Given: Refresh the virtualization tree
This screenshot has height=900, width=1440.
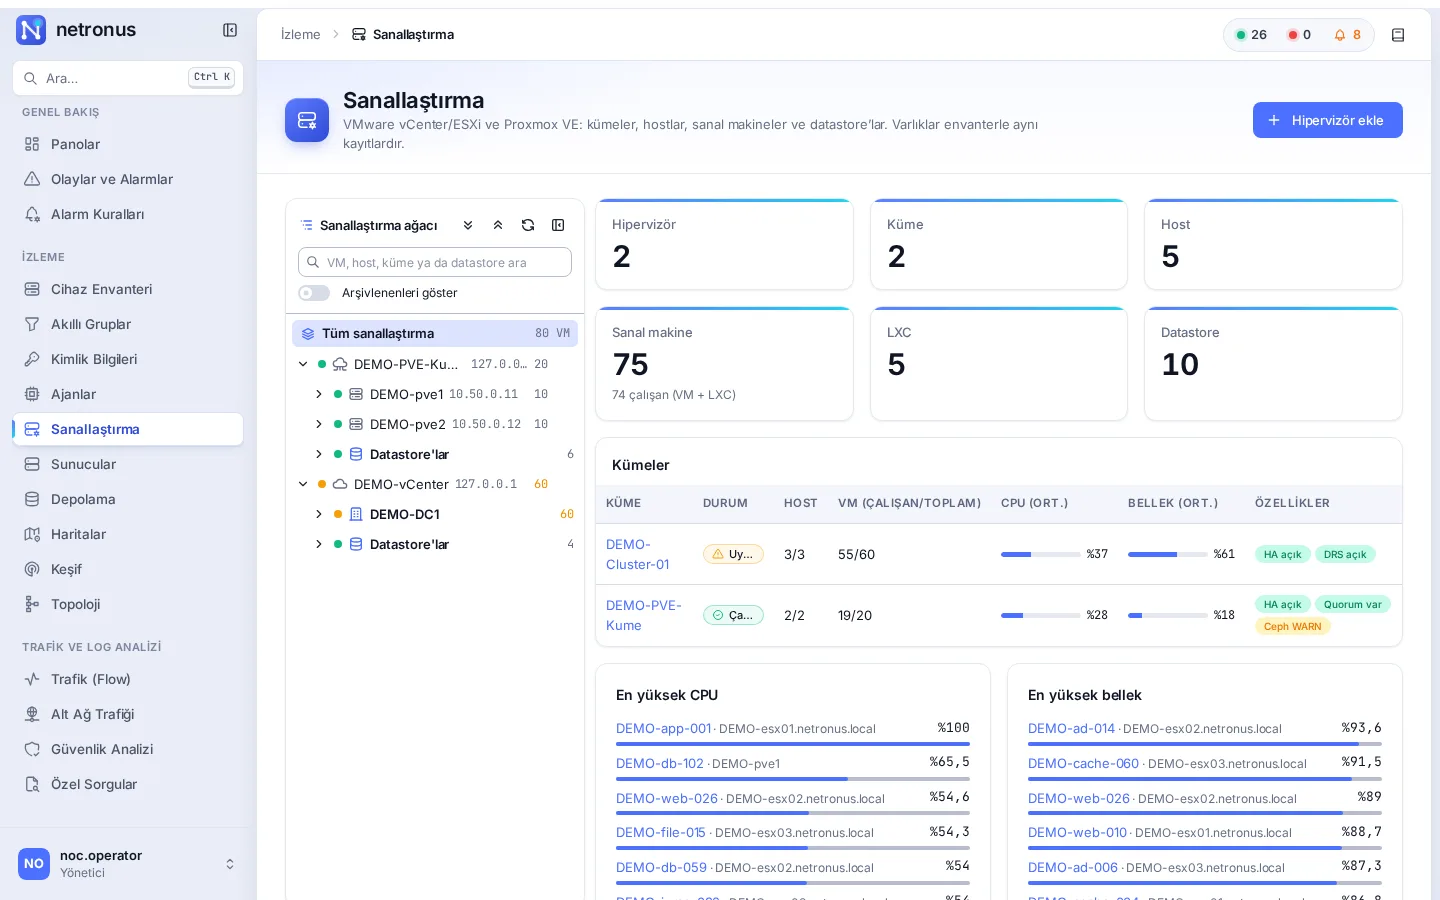Looking at the screenshot, I should click(x=528, y=225).
